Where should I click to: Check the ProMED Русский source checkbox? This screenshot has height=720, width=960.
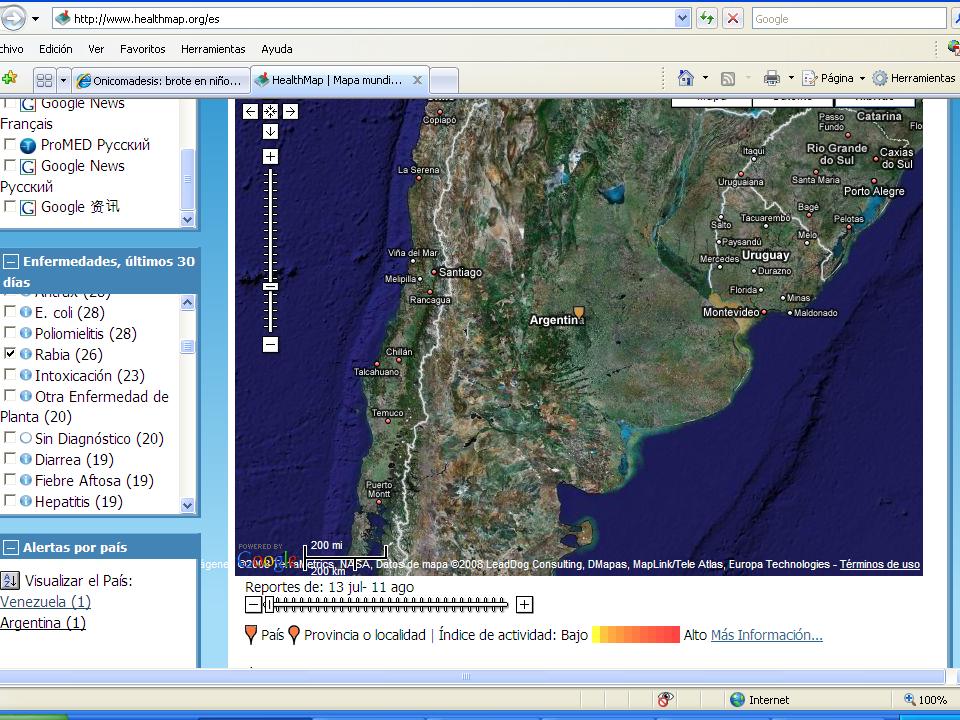pos(10,144)
